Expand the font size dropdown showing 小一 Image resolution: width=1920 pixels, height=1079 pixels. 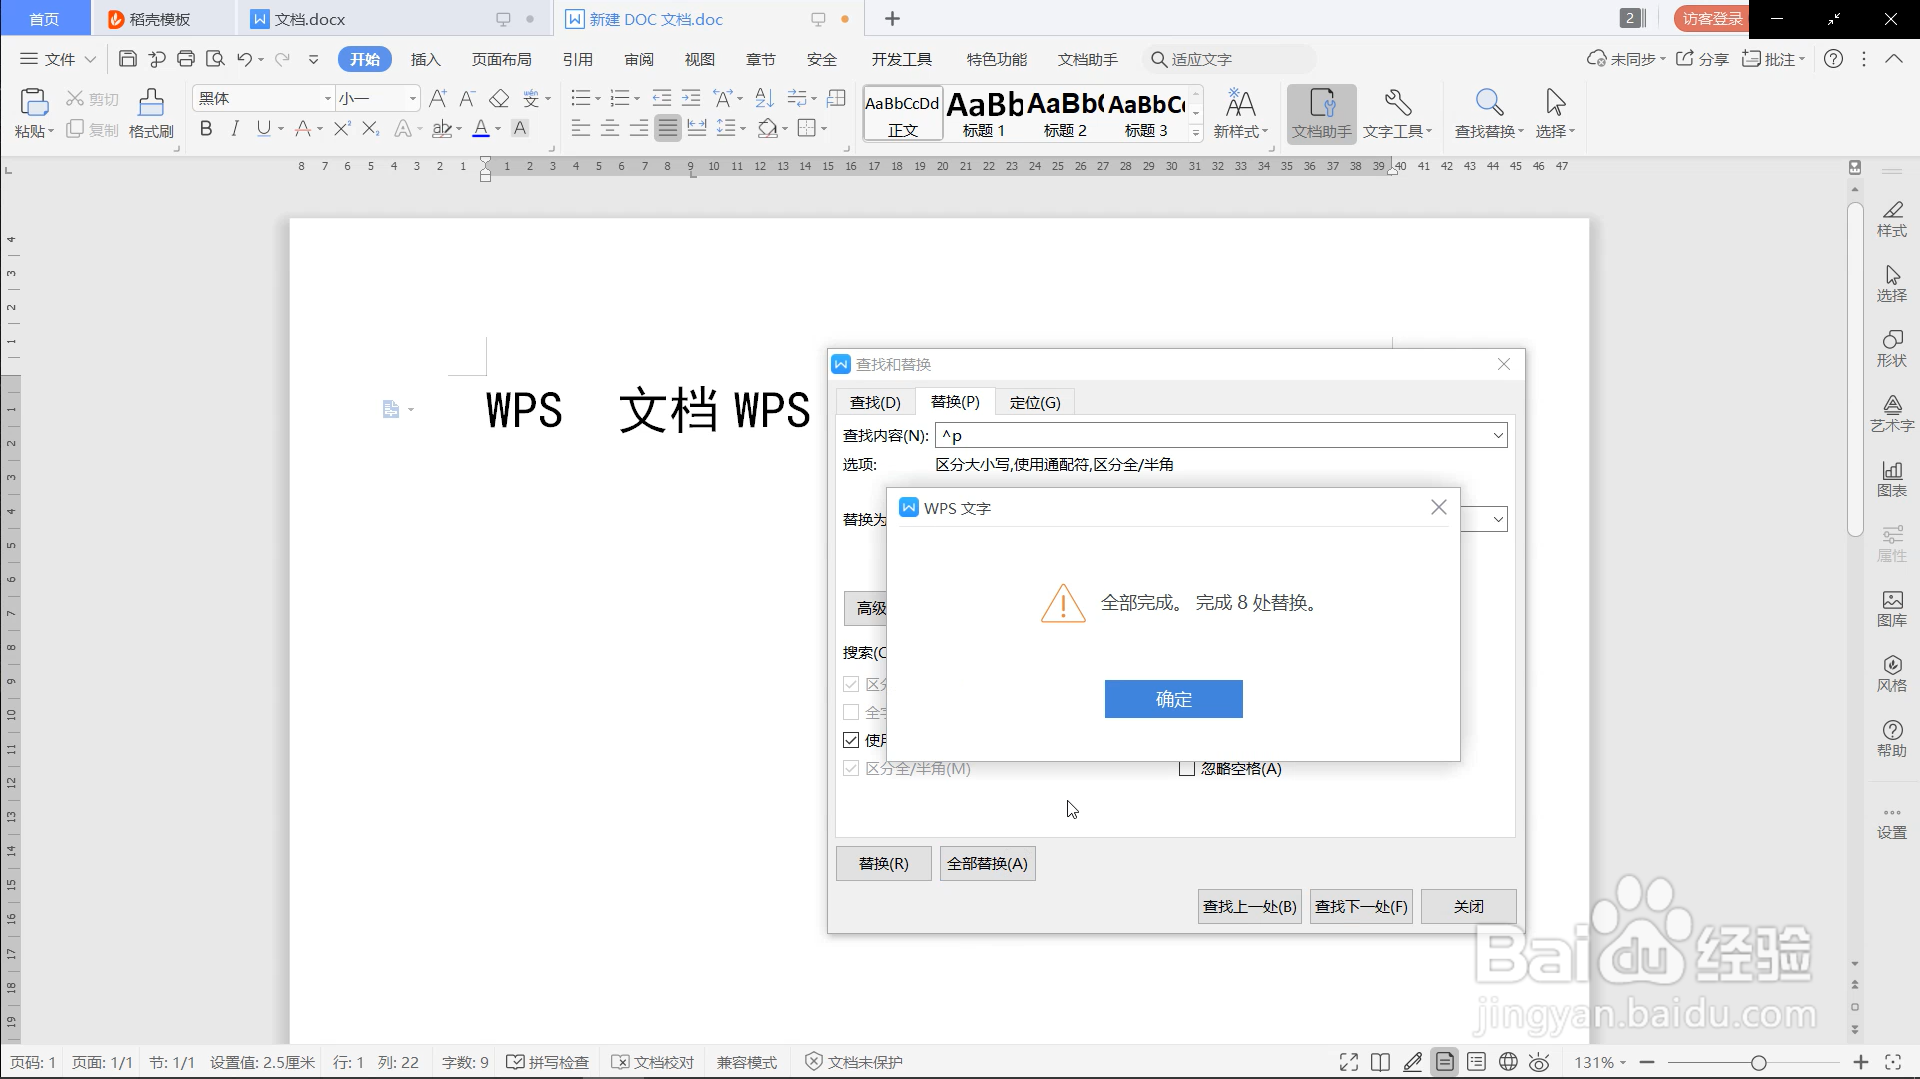(x=410, y=98)
